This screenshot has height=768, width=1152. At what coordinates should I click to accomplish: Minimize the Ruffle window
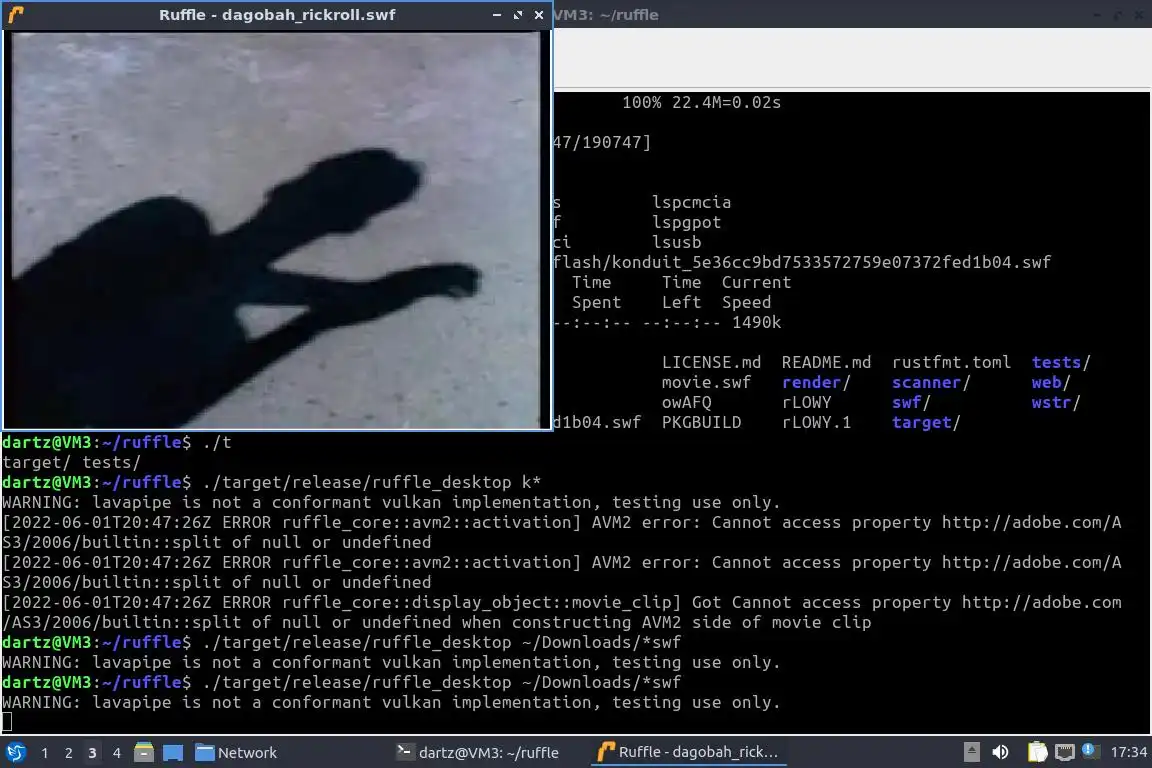[497, 15]
